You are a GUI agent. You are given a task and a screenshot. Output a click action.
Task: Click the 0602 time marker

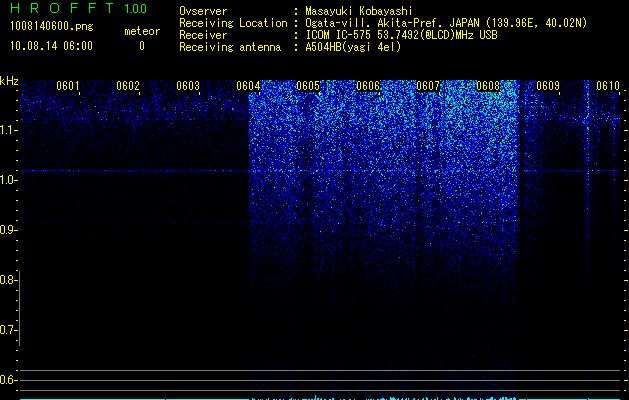point(128,86)
